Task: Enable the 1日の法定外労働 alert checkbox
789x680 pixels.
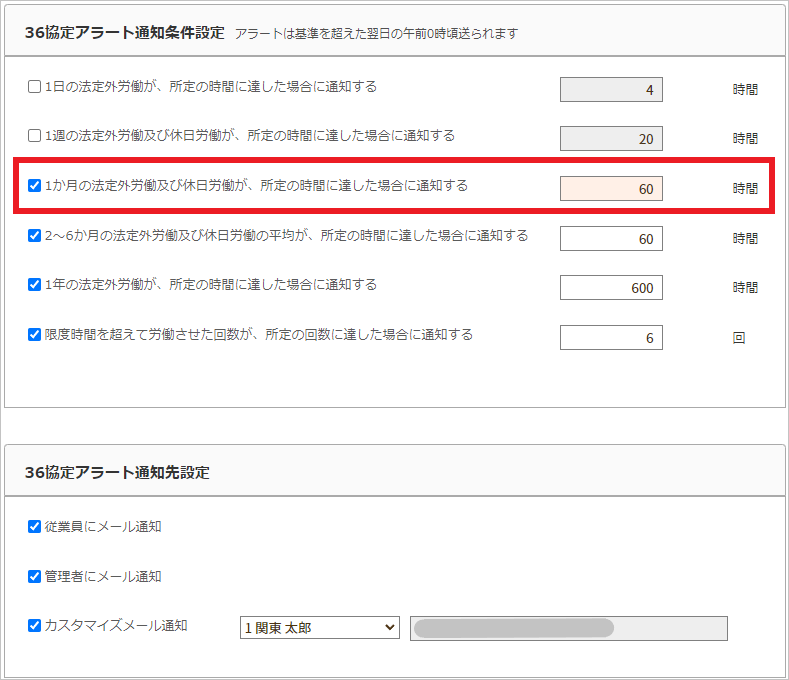Action: click(x=34, y=87)
